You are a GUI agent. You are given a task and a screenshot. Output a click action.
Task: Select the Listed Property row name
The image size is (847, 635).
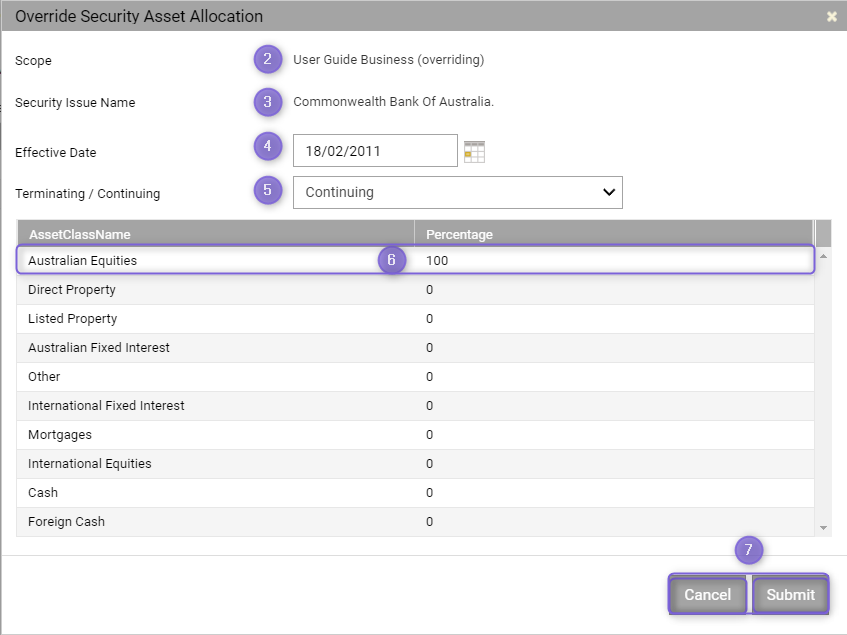pyautogui.click(x=72, y=319)
